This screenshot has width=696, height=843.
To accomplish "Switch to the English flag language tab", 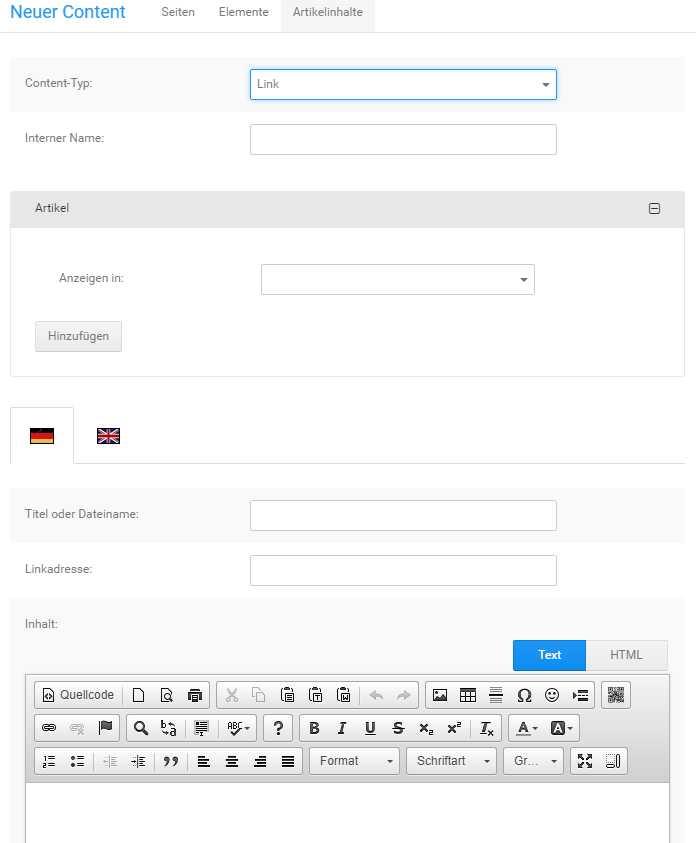I will point(108,435).
